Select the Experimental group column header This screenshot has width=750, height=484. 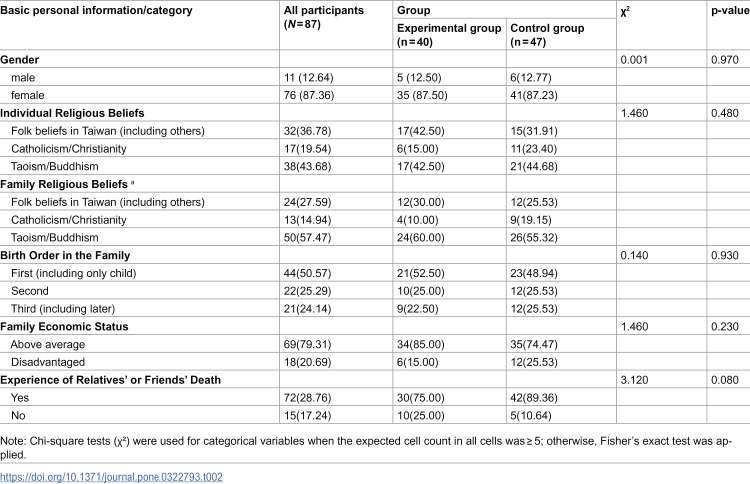(x=449, y=35)
